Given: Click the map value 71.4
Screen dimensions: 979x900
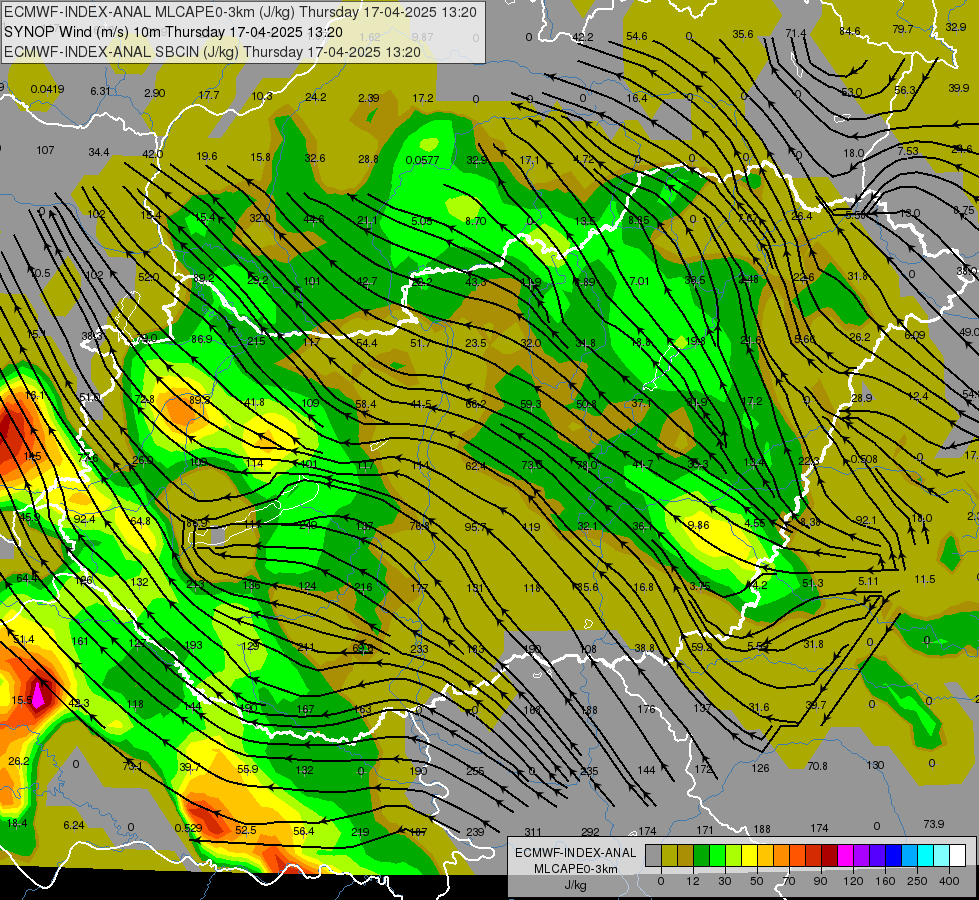Looking at the screenshot, I should tap(795, 33).
